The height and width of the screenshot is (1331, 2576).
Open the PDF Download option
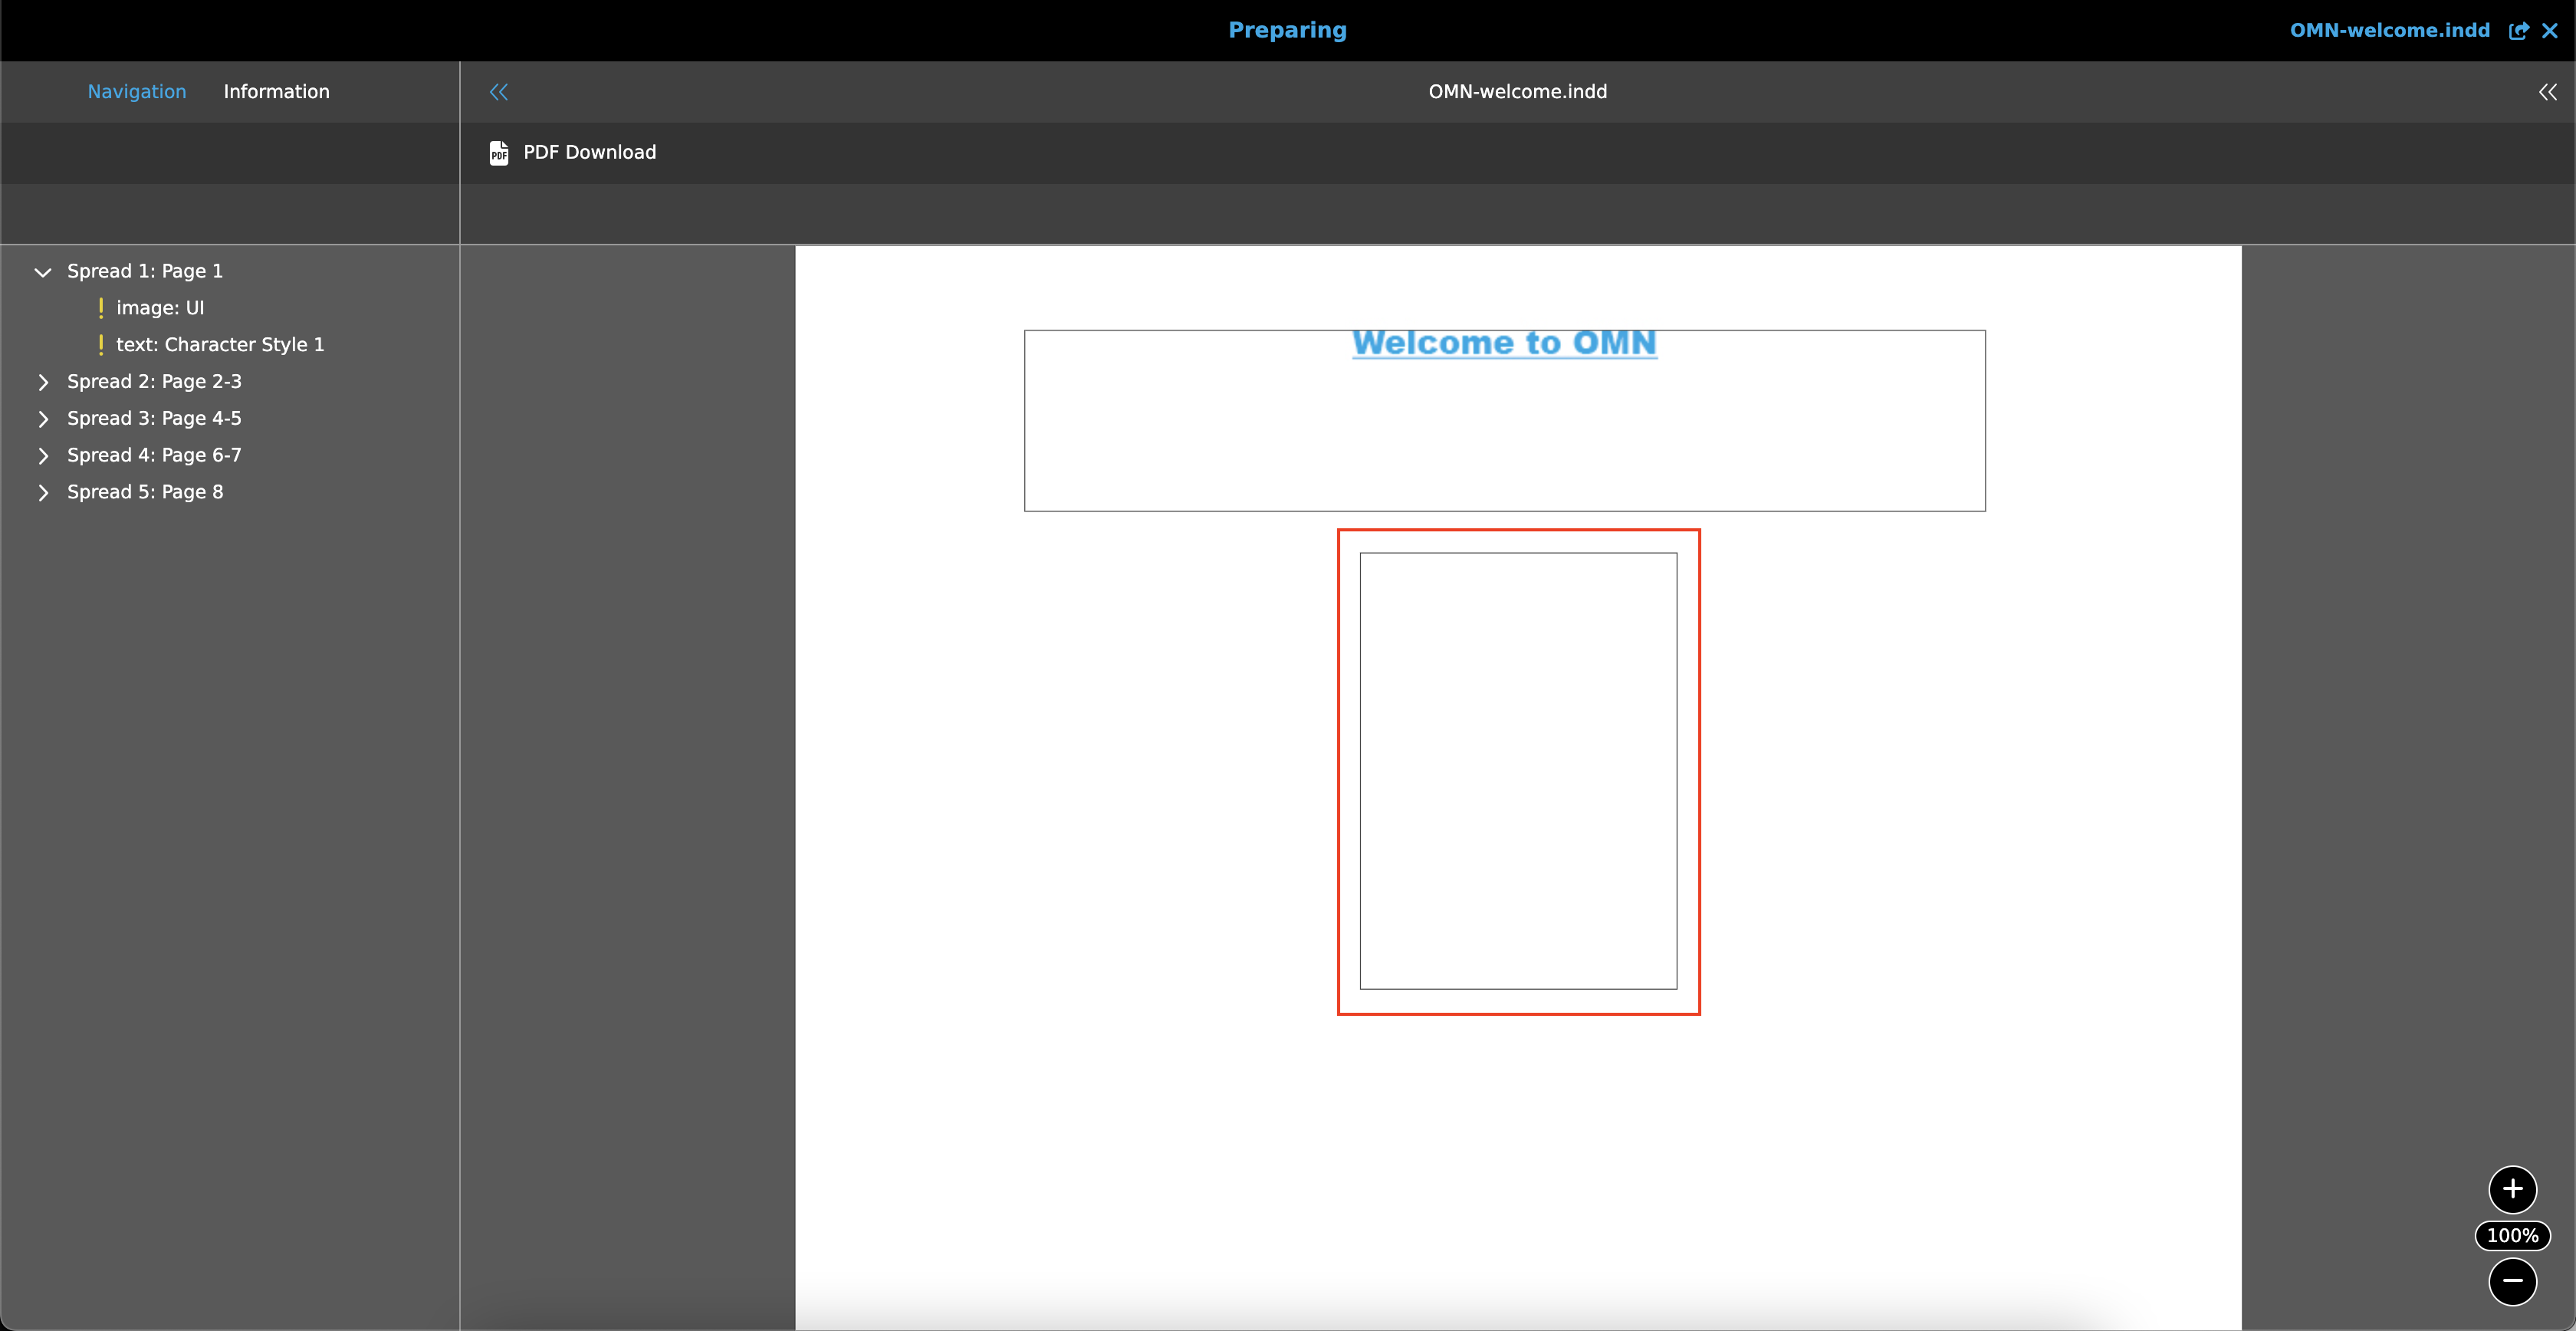[x=589, y=152]
